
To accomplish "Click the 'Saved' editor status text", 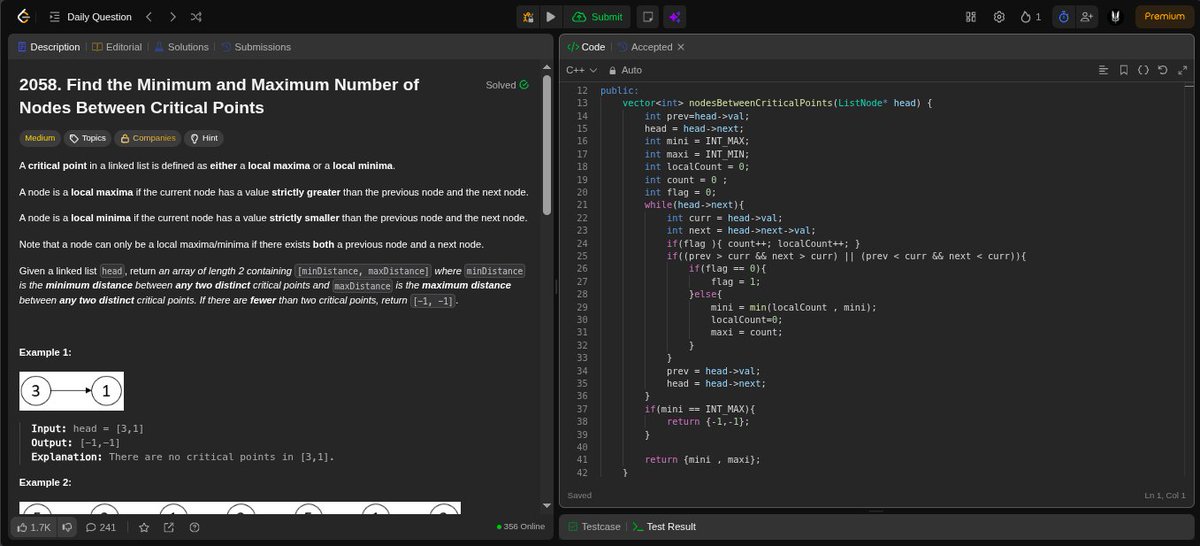I will 579,495.
